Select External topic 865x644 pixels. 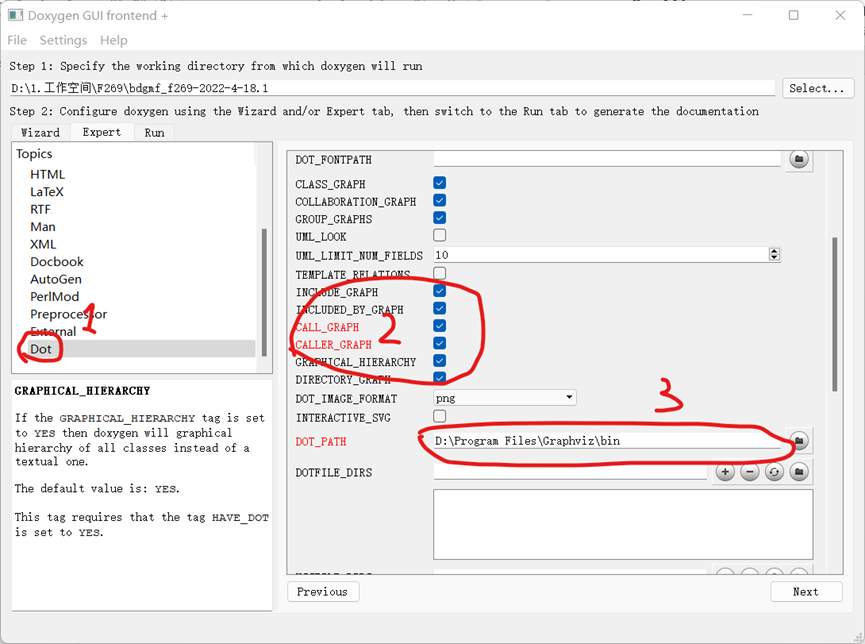(x=53, y=332)
